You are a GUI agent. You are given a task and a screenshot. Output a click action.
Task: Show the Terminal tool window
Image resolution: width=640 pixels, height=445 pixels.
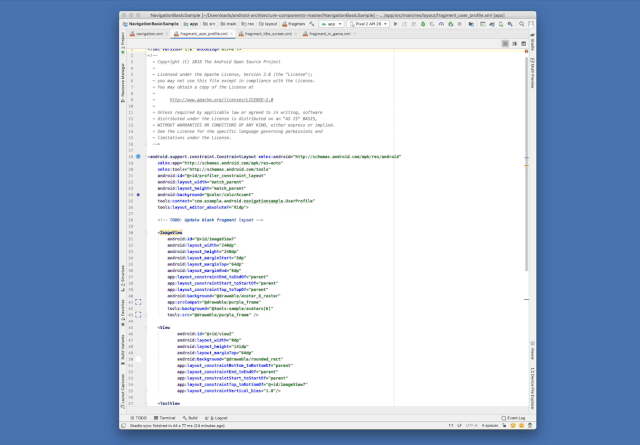tap(165, 418)
